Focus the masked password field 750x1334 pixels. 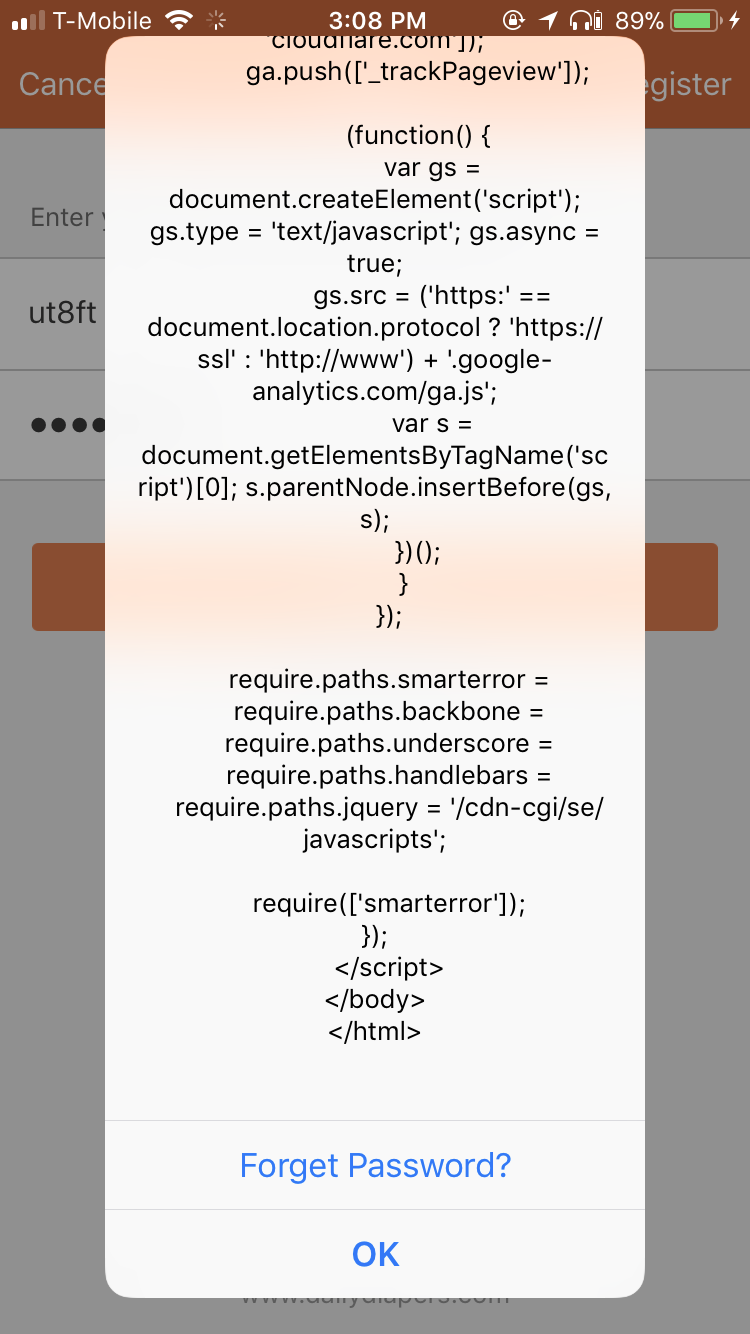[55, 425]
